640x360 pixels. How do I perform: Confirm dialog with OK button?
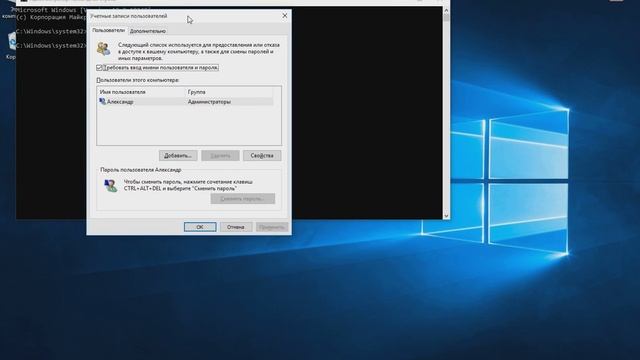pyautogui.click(x=200, y=227)
